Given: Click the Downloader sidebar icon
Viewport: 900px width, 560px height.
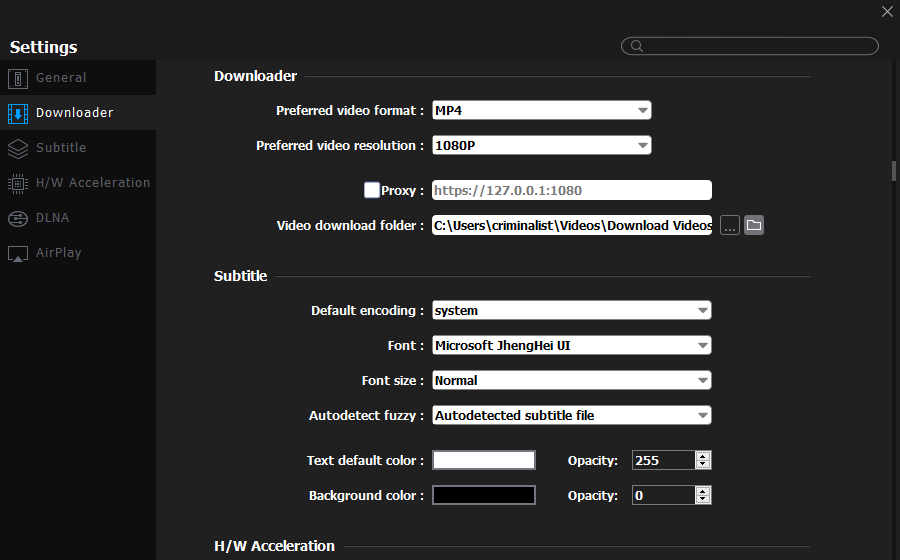Looking at the screenshot, I should (18, 113).
